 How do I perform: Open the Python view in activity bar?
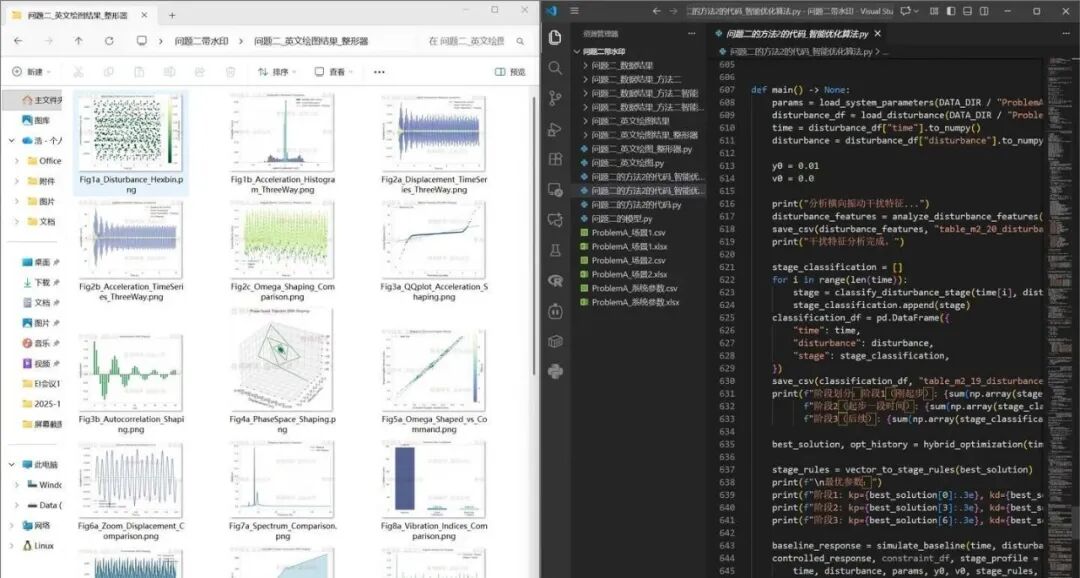pos(555,372)
